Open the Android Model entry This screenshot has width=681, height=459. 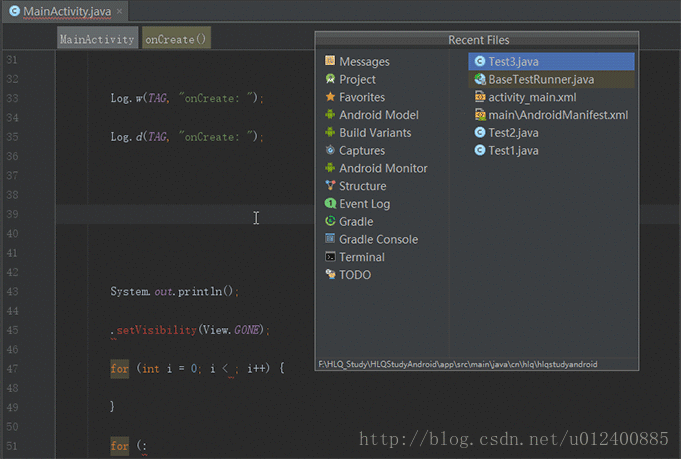pyautogui.click(x=379, y=115)
